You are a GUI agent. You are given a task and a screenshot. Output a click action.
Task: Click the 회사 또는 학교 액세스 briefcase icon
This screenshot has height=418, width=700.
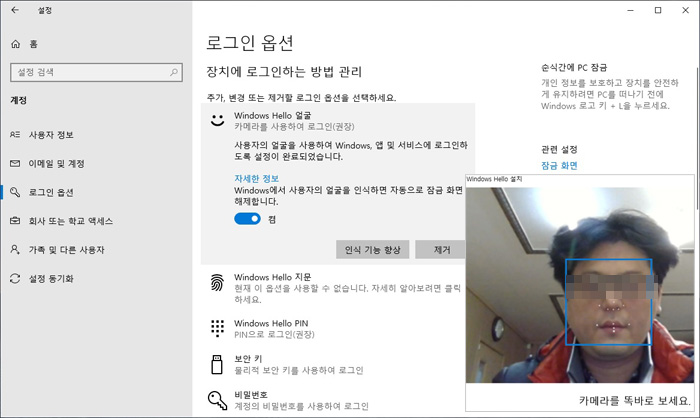pyautogui.click(x=15, y=221)
